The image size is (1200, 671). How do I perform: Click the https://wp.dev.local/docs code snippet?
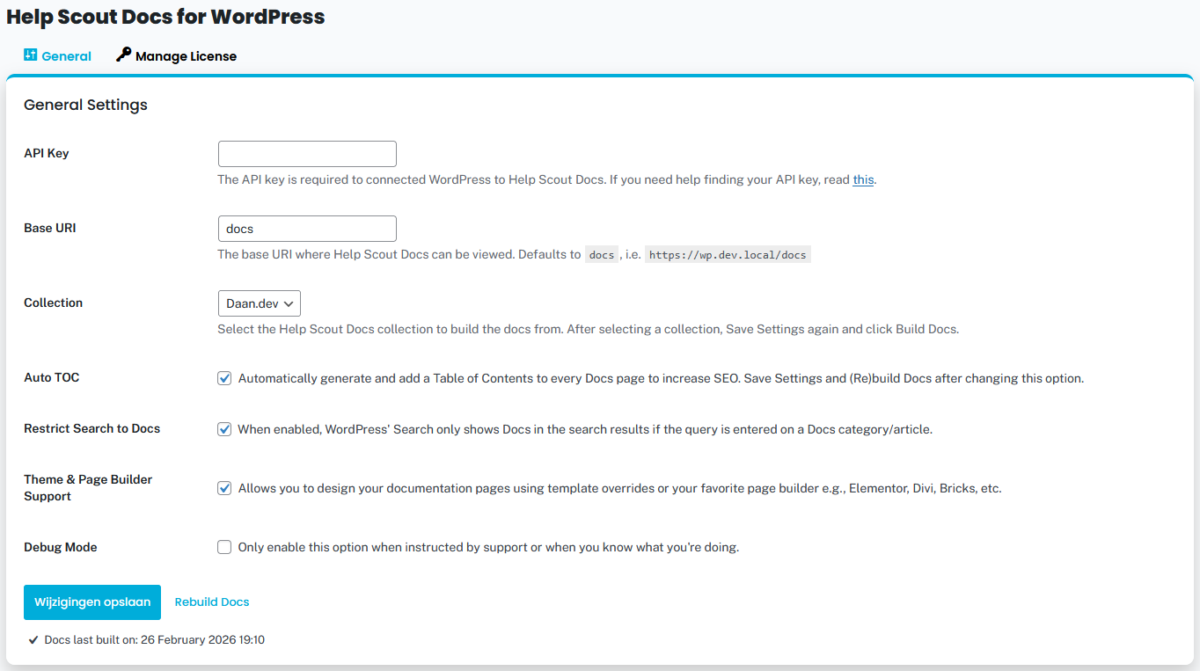[727, 255]
